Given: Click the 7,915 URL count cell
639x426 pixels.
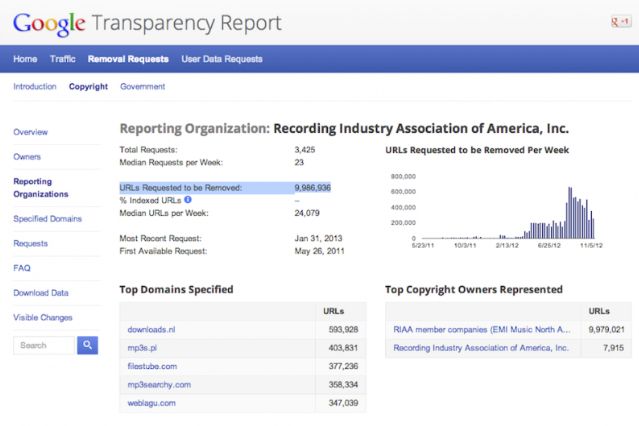Looking at the screenshot, I should [613, 348].
